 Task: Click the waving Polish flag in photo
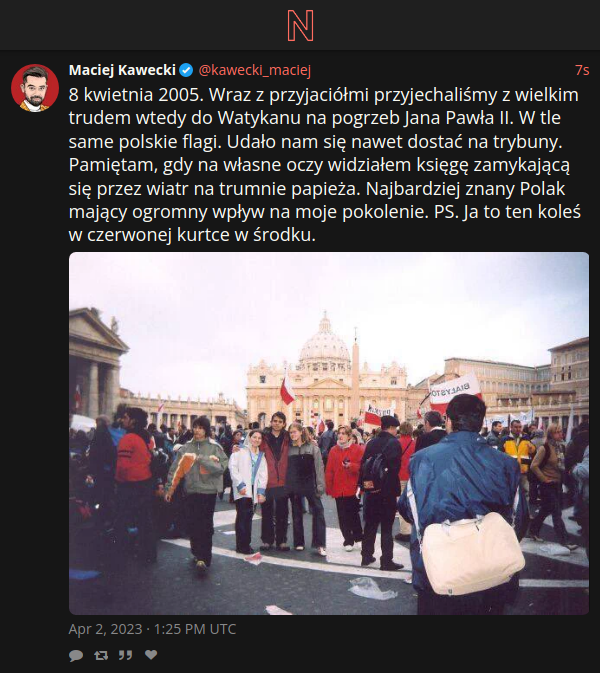287,389
